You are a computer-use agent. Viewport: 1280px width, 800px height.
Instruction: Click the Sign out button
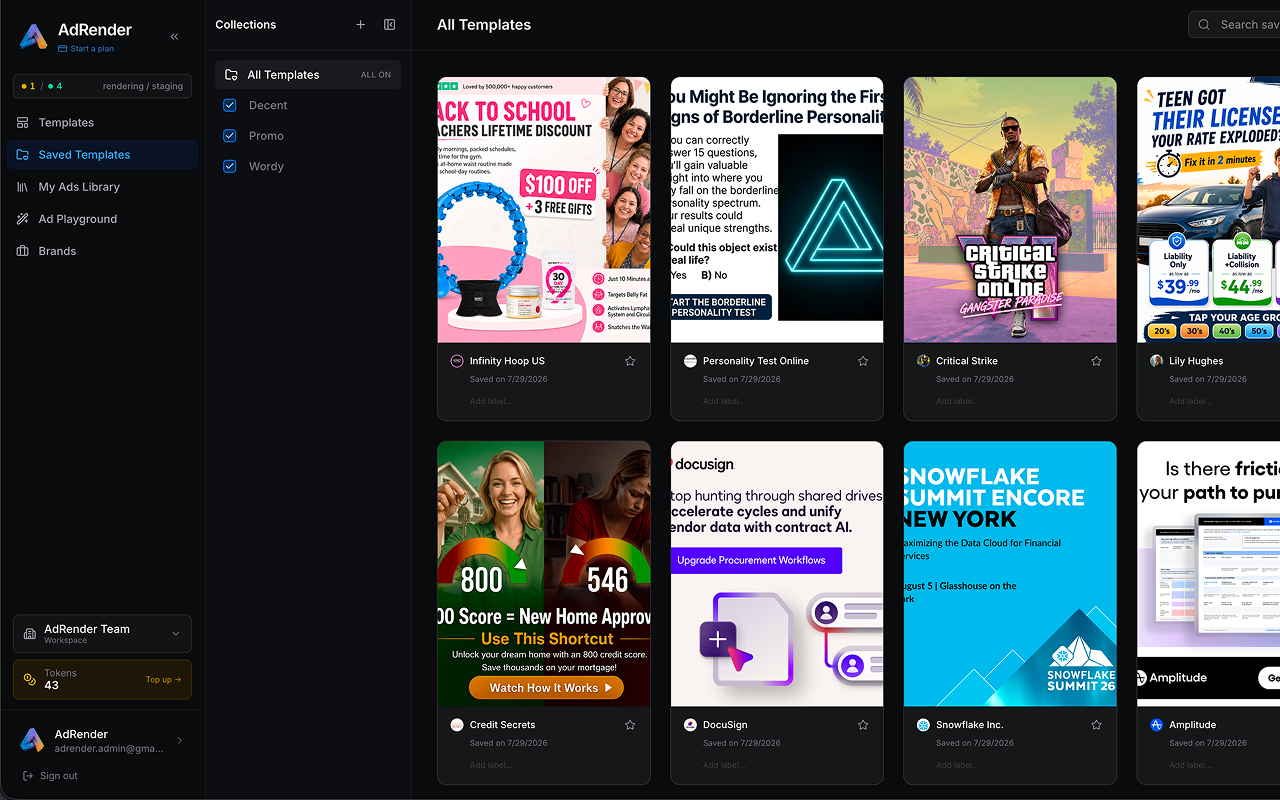click(50, 776)
